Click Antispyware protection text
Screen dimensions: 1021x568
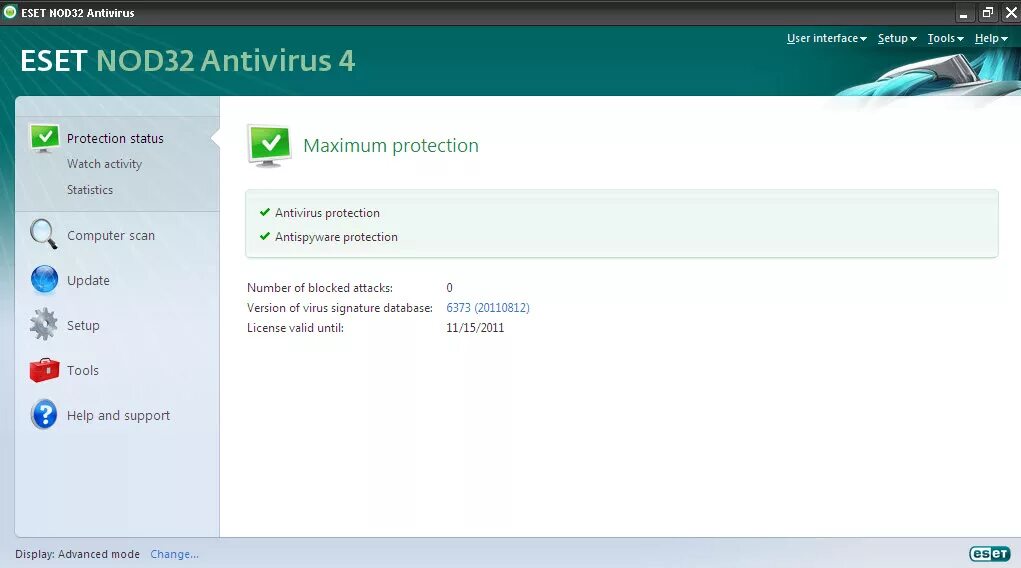[x=336, y=237]
